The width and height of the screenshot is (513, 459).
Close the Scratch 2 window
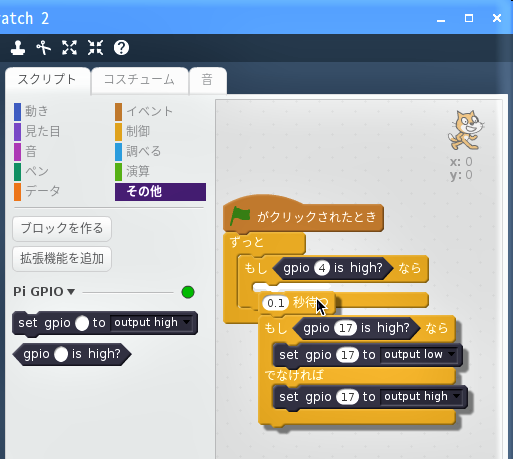tap(497, 18)
